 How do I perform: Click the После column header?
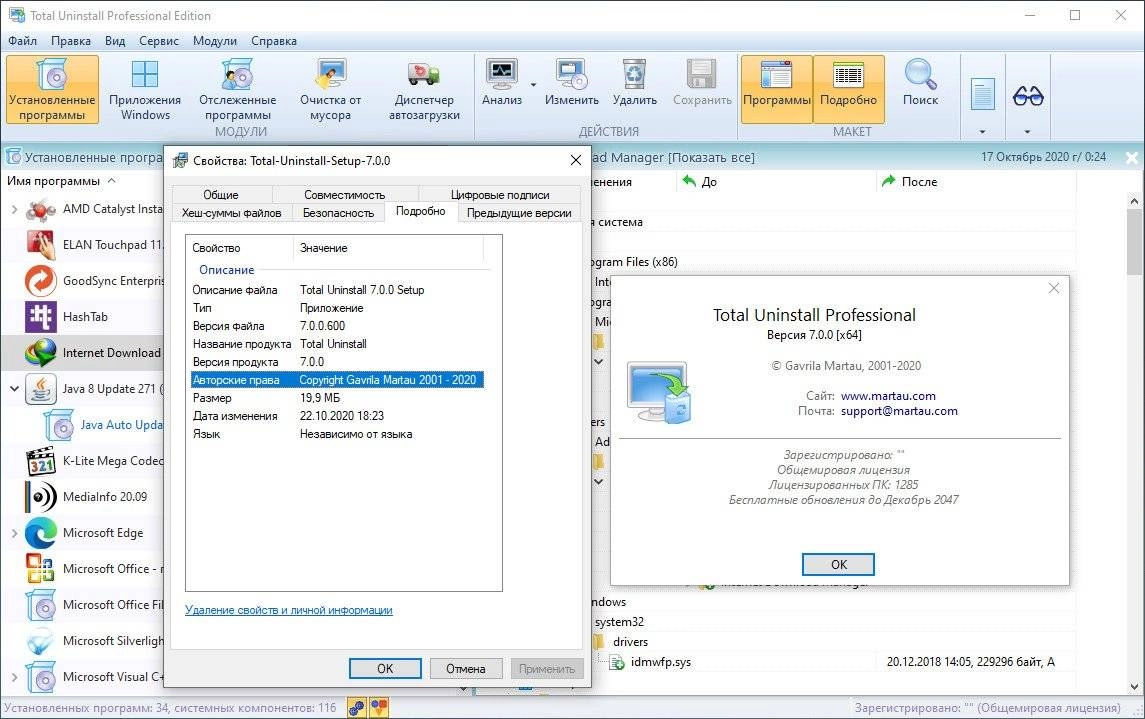[919, 182]
